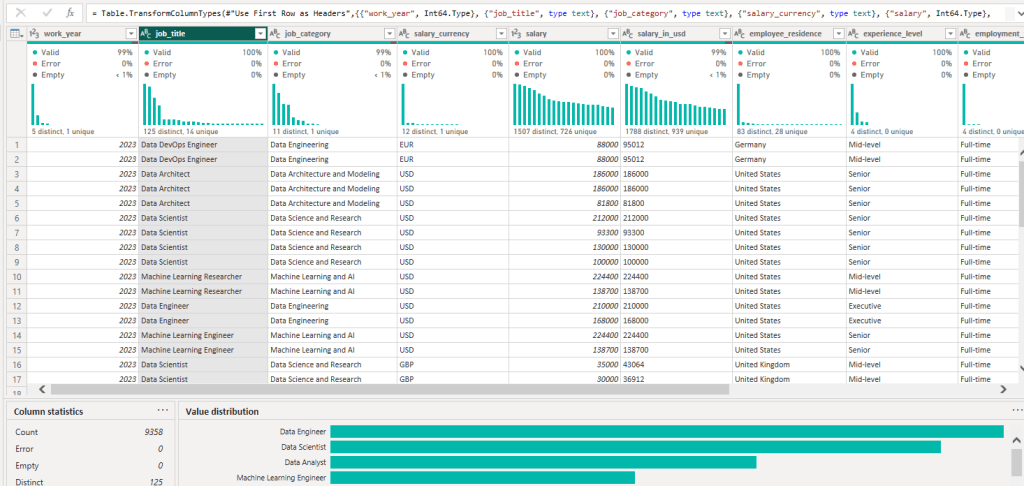Click the data type icon of work_year column
The image size is (1024, 486).
(x=35, y=34)
